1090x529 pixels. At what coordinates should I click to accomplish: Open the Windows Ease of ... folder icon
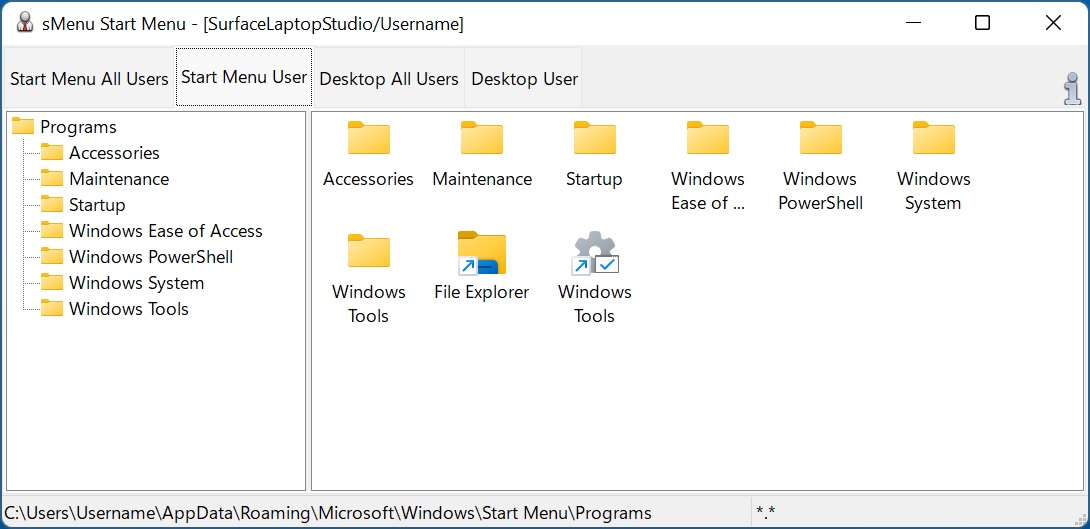(x=708, y=138)
